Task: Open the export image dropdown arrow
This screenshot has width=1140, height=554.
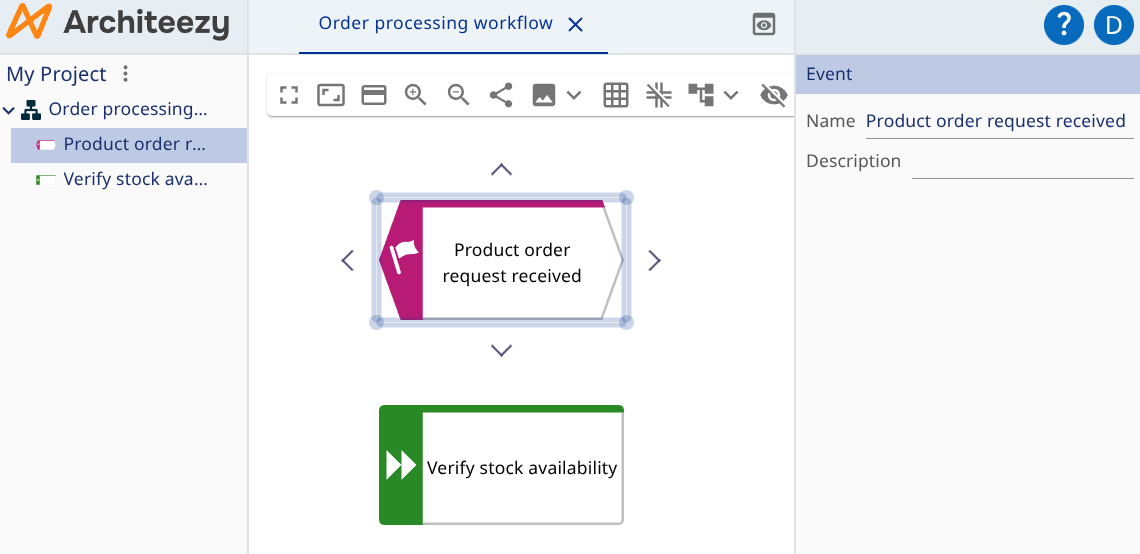Action: click(574, 95)
